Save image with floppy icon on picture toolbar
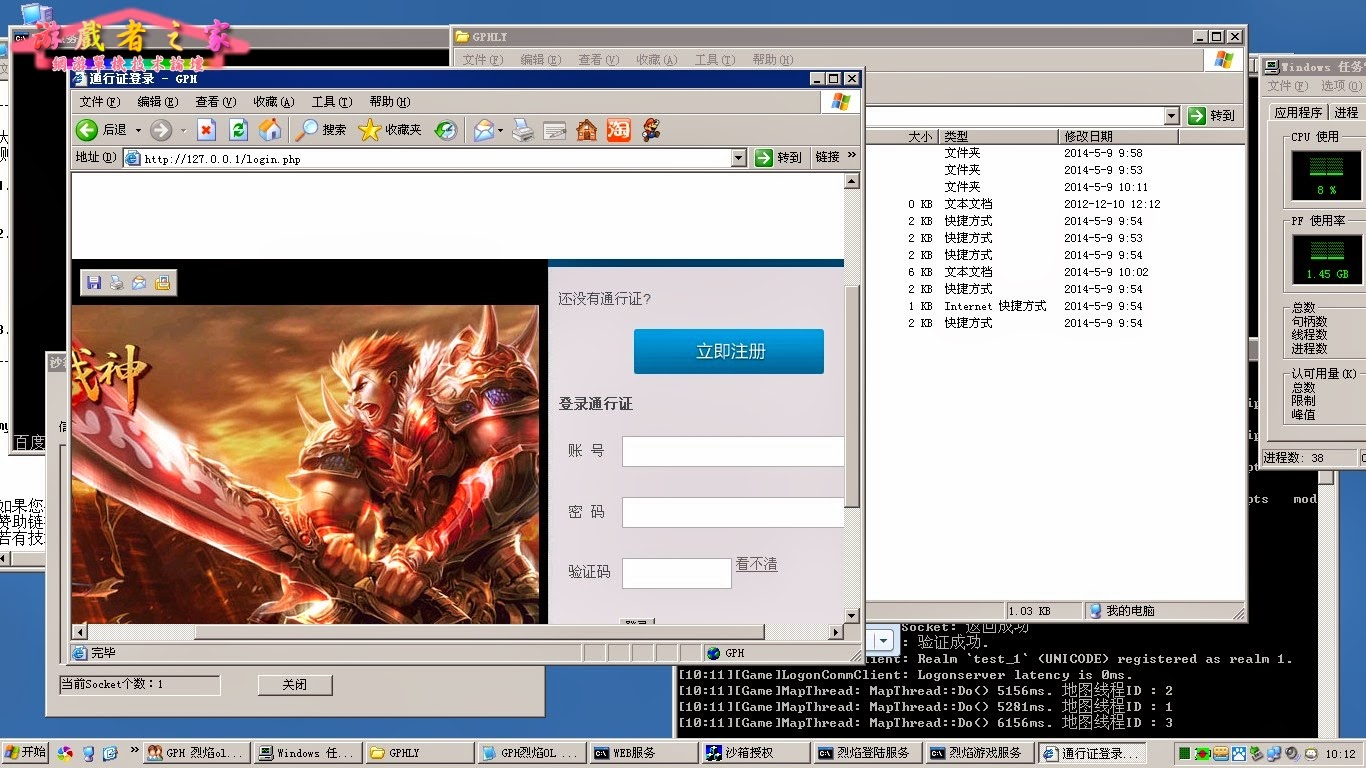This screenshot has height=768, width=1366. [x=94, y=283]
